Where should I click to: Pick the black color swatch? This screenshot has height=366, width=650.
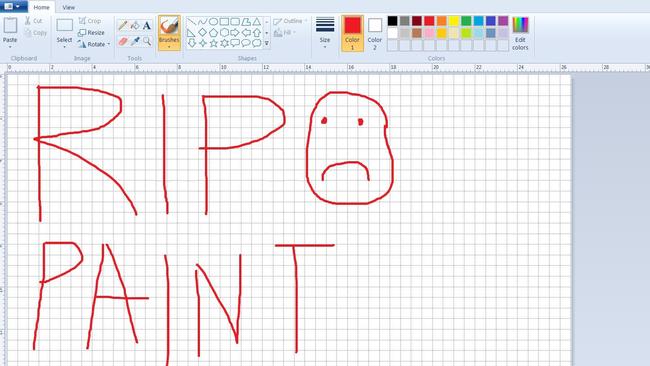click(x=393, y=21)
